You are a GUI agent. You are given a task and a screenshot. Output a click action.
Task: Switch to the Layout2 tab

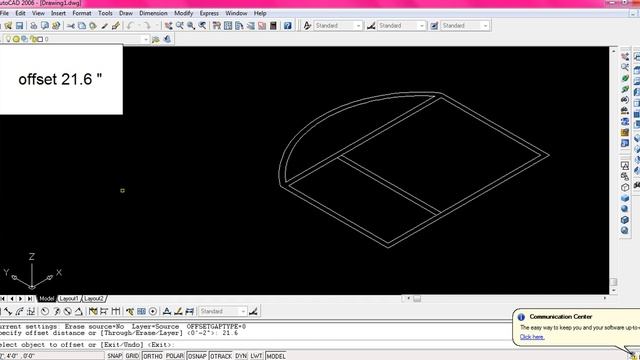pos(94,299)
